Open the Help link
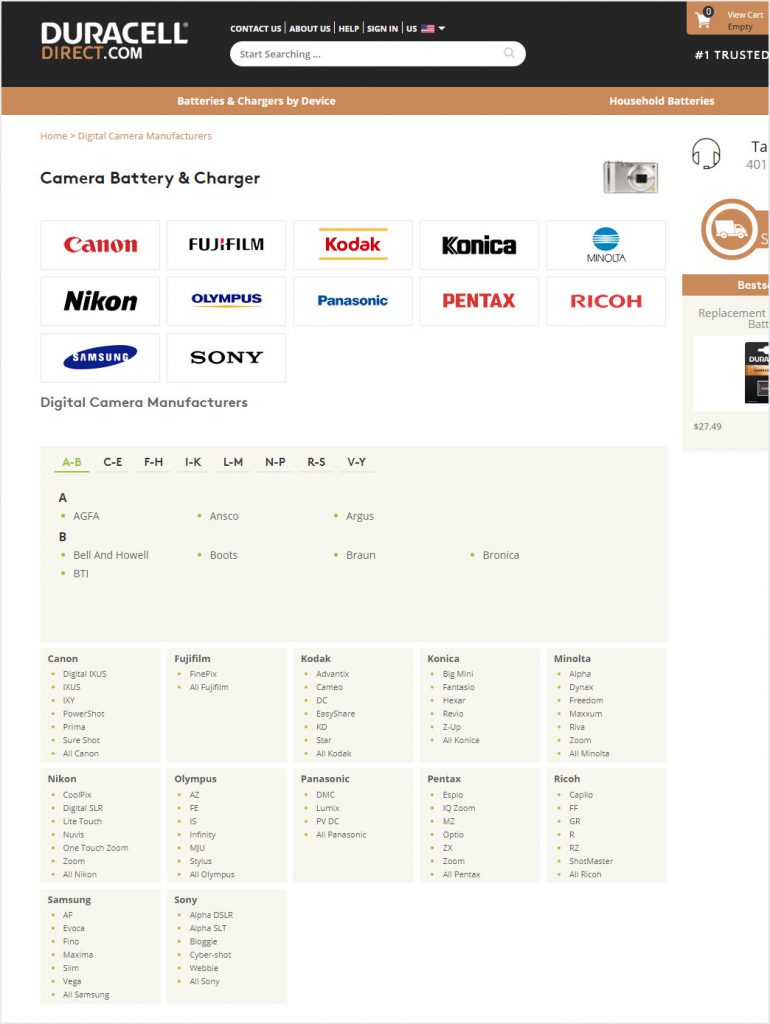The image size is (770, 1024). click(x=349, y=29)
